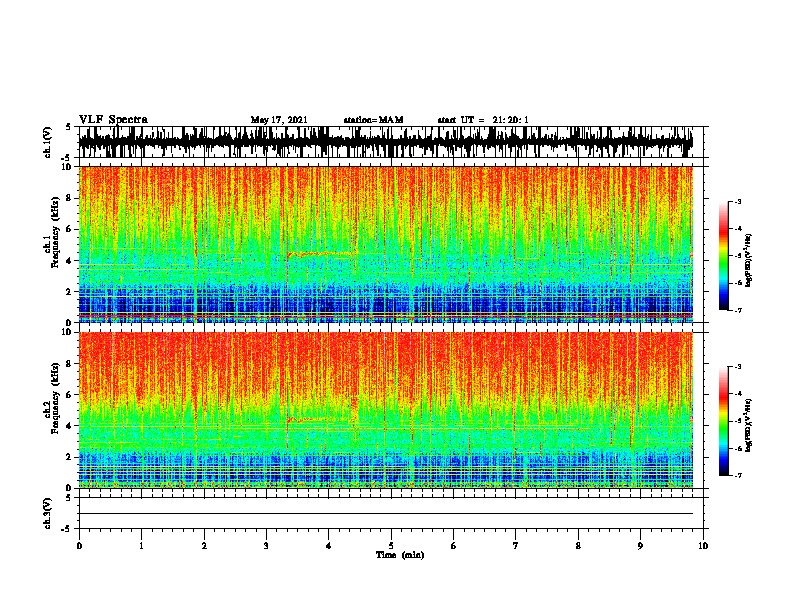Click the ch.1 spectrogram panel
Image resolution: width=792 pixels, height=612 pixels.
pyautogui.click(x=386, y=244)
